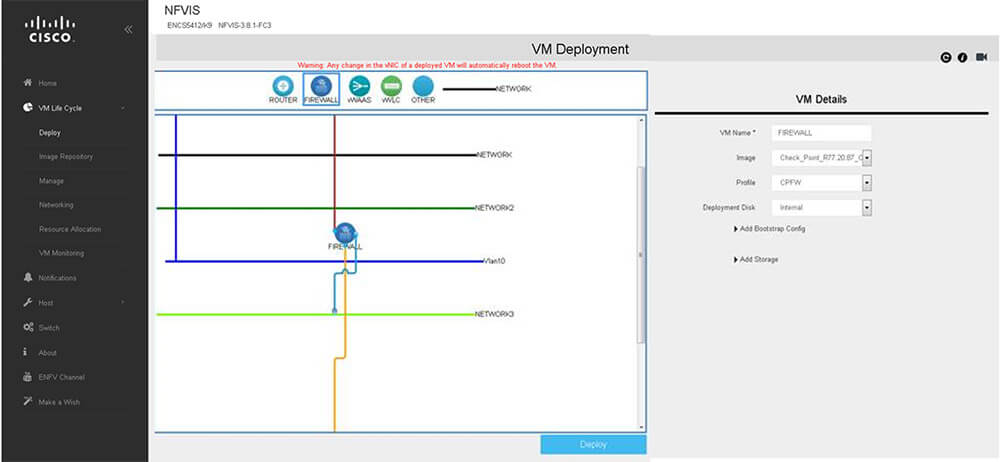The image size is (1000, 462).
Task: Click the Notifications bell icon
Action: pyautogui.click(x=27, y=278)
